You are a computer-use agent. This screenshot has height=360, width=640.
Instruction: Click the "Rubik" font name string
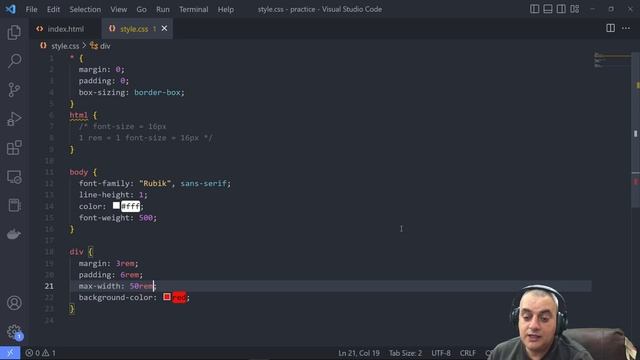(155, 184)
